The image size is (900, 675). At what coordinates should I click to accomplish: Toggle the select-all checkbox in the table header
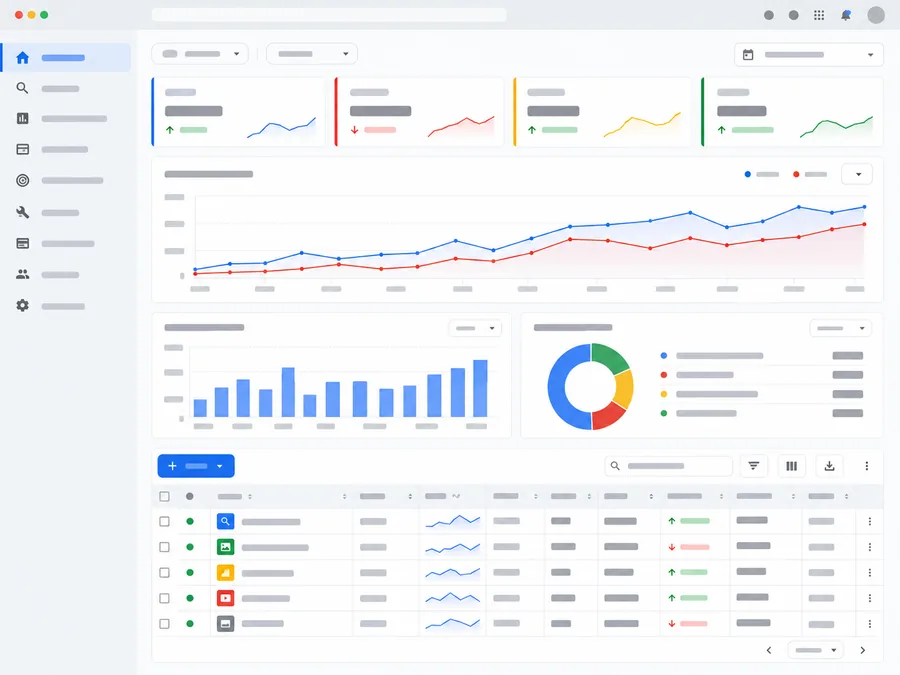164,496
